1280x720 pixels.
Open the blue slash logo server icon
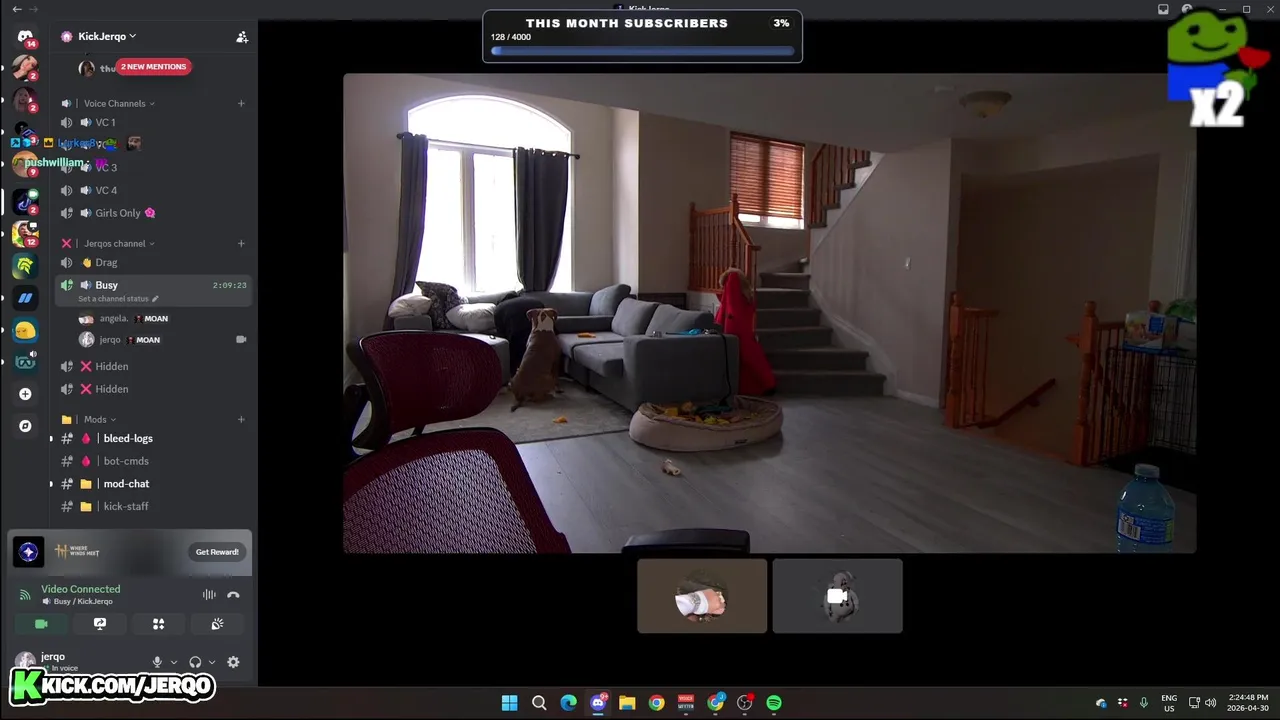click(x=25, y=298)
